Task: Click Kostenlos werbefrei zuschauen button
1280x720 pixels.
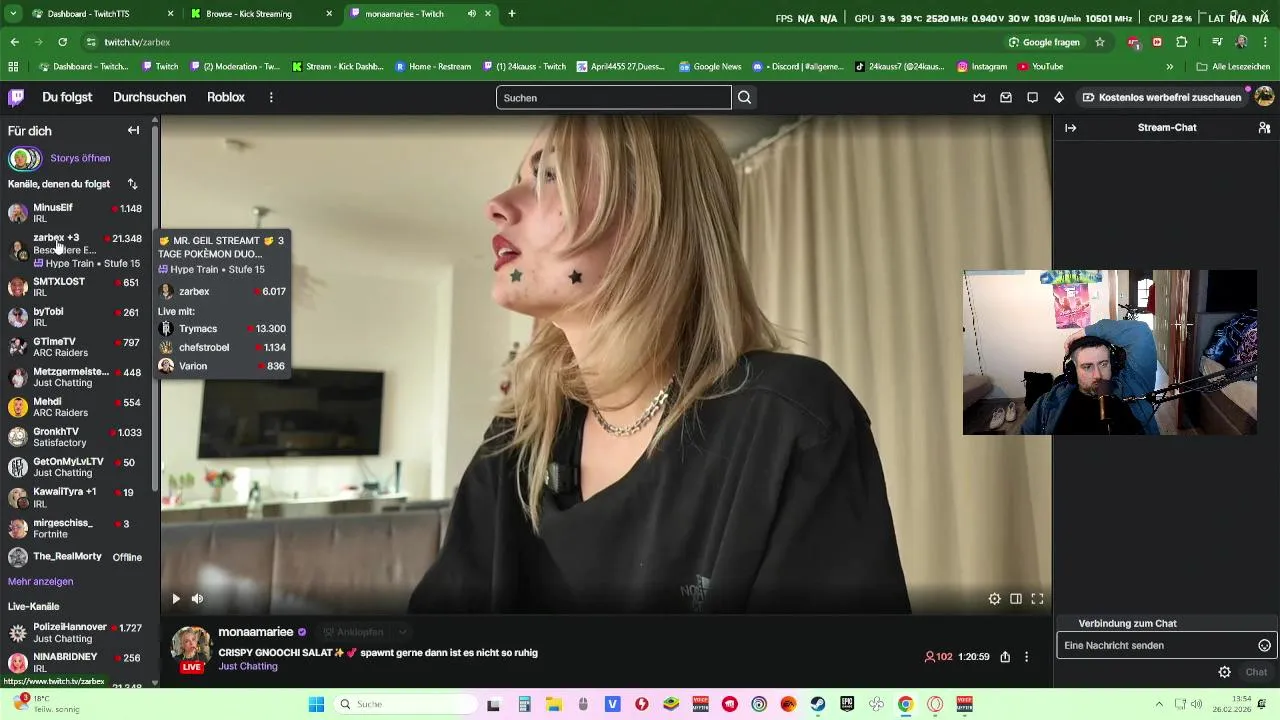Action: tap(1161, 97)
